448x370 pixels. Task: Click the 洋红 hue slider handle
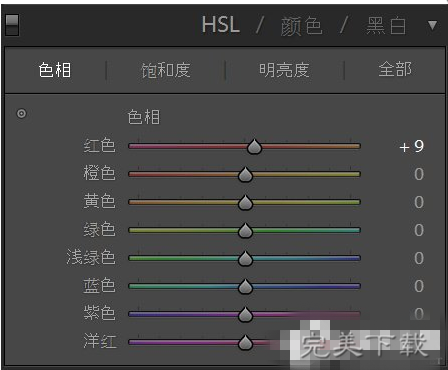(245, 343)
